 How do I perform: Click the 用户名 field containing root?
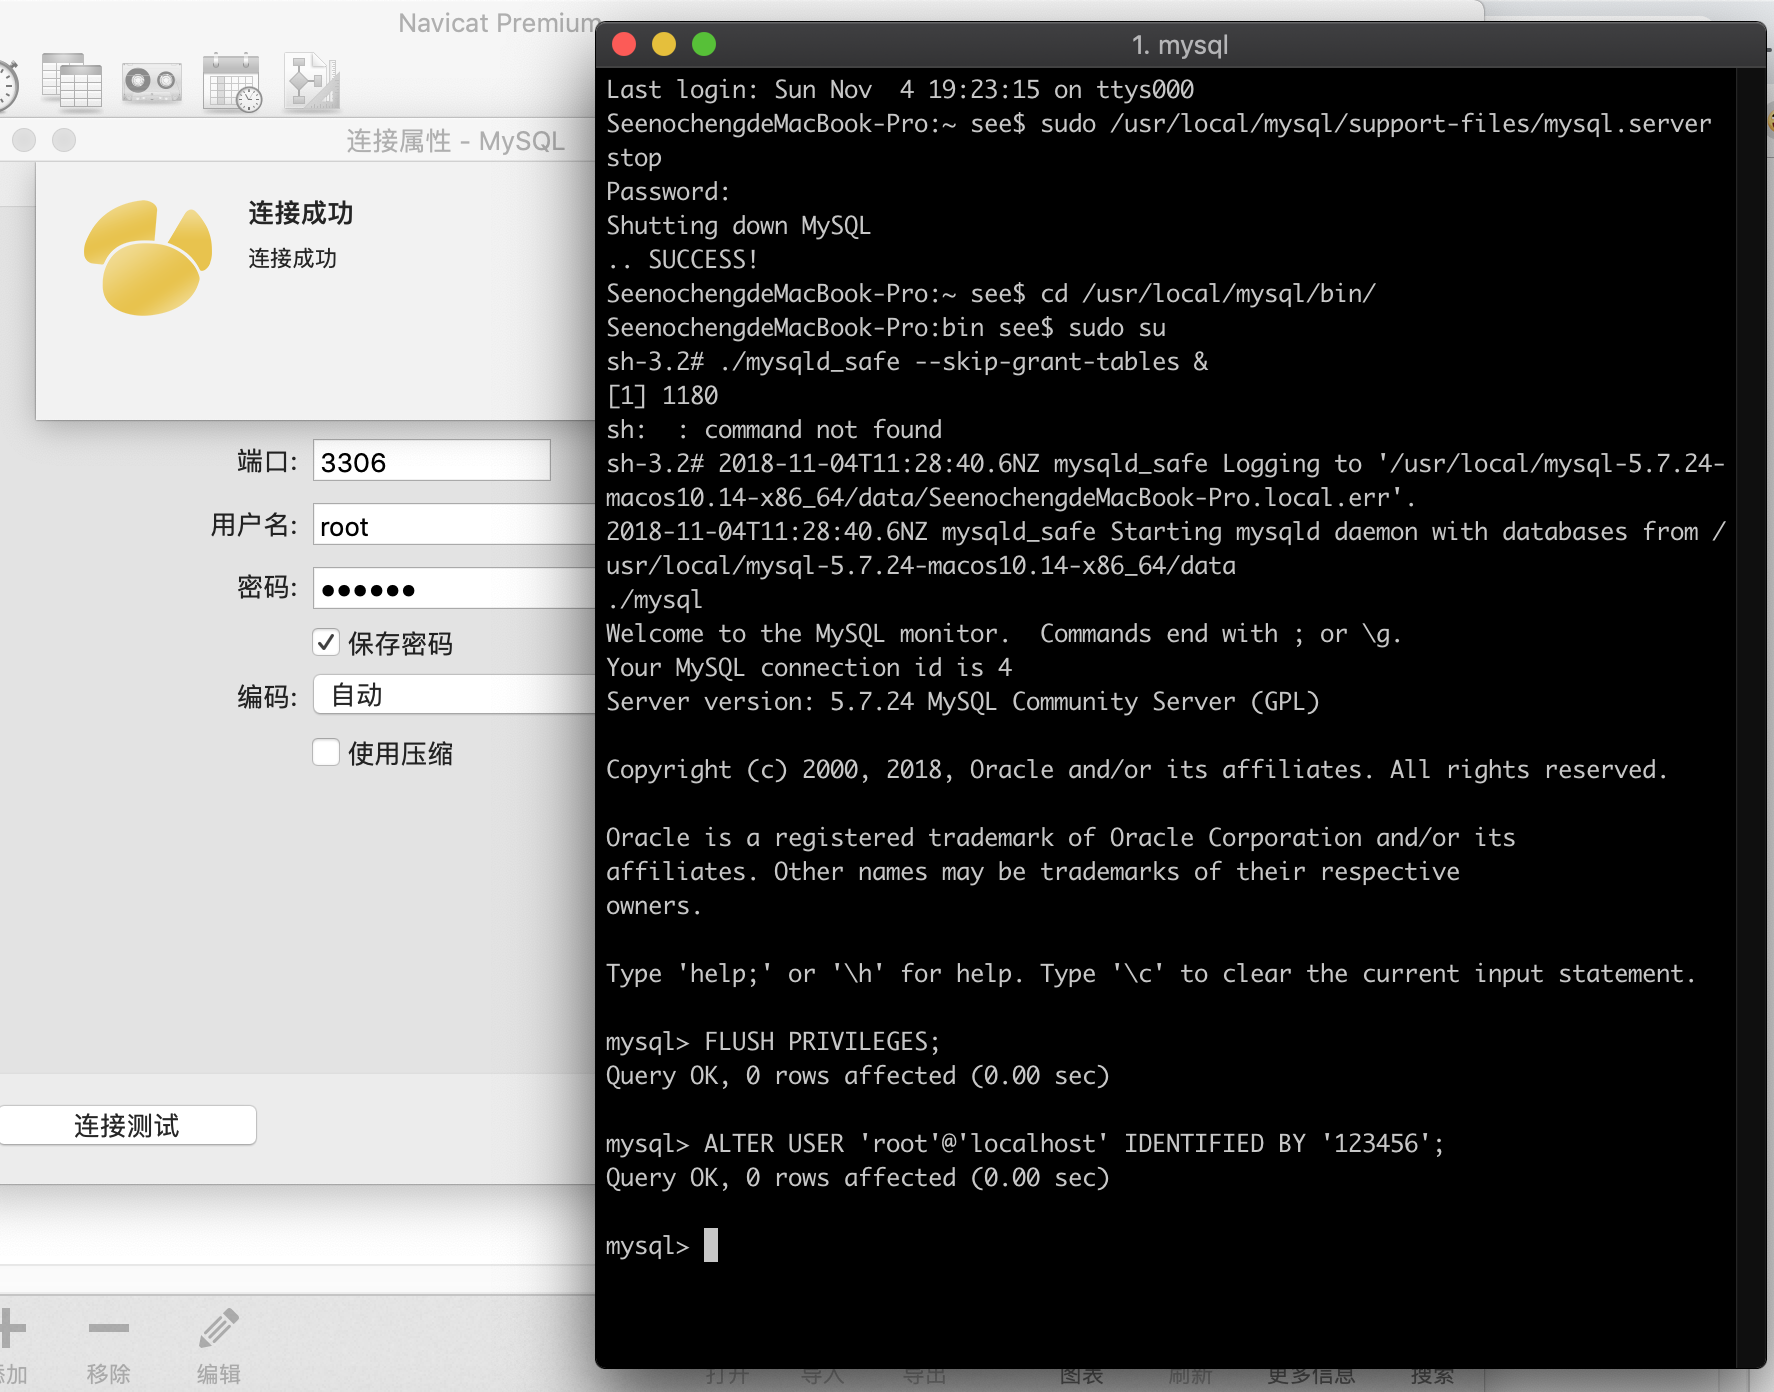tap(454, 525)
